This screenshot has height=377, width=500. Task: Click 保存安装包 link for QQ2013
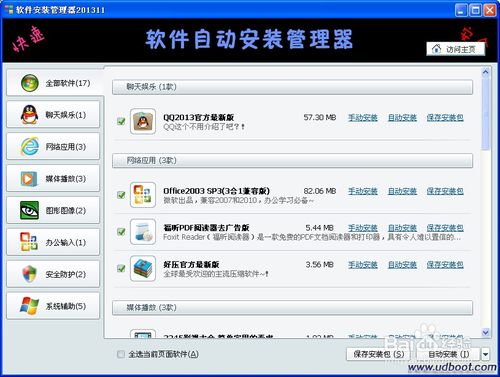[445, 117]
